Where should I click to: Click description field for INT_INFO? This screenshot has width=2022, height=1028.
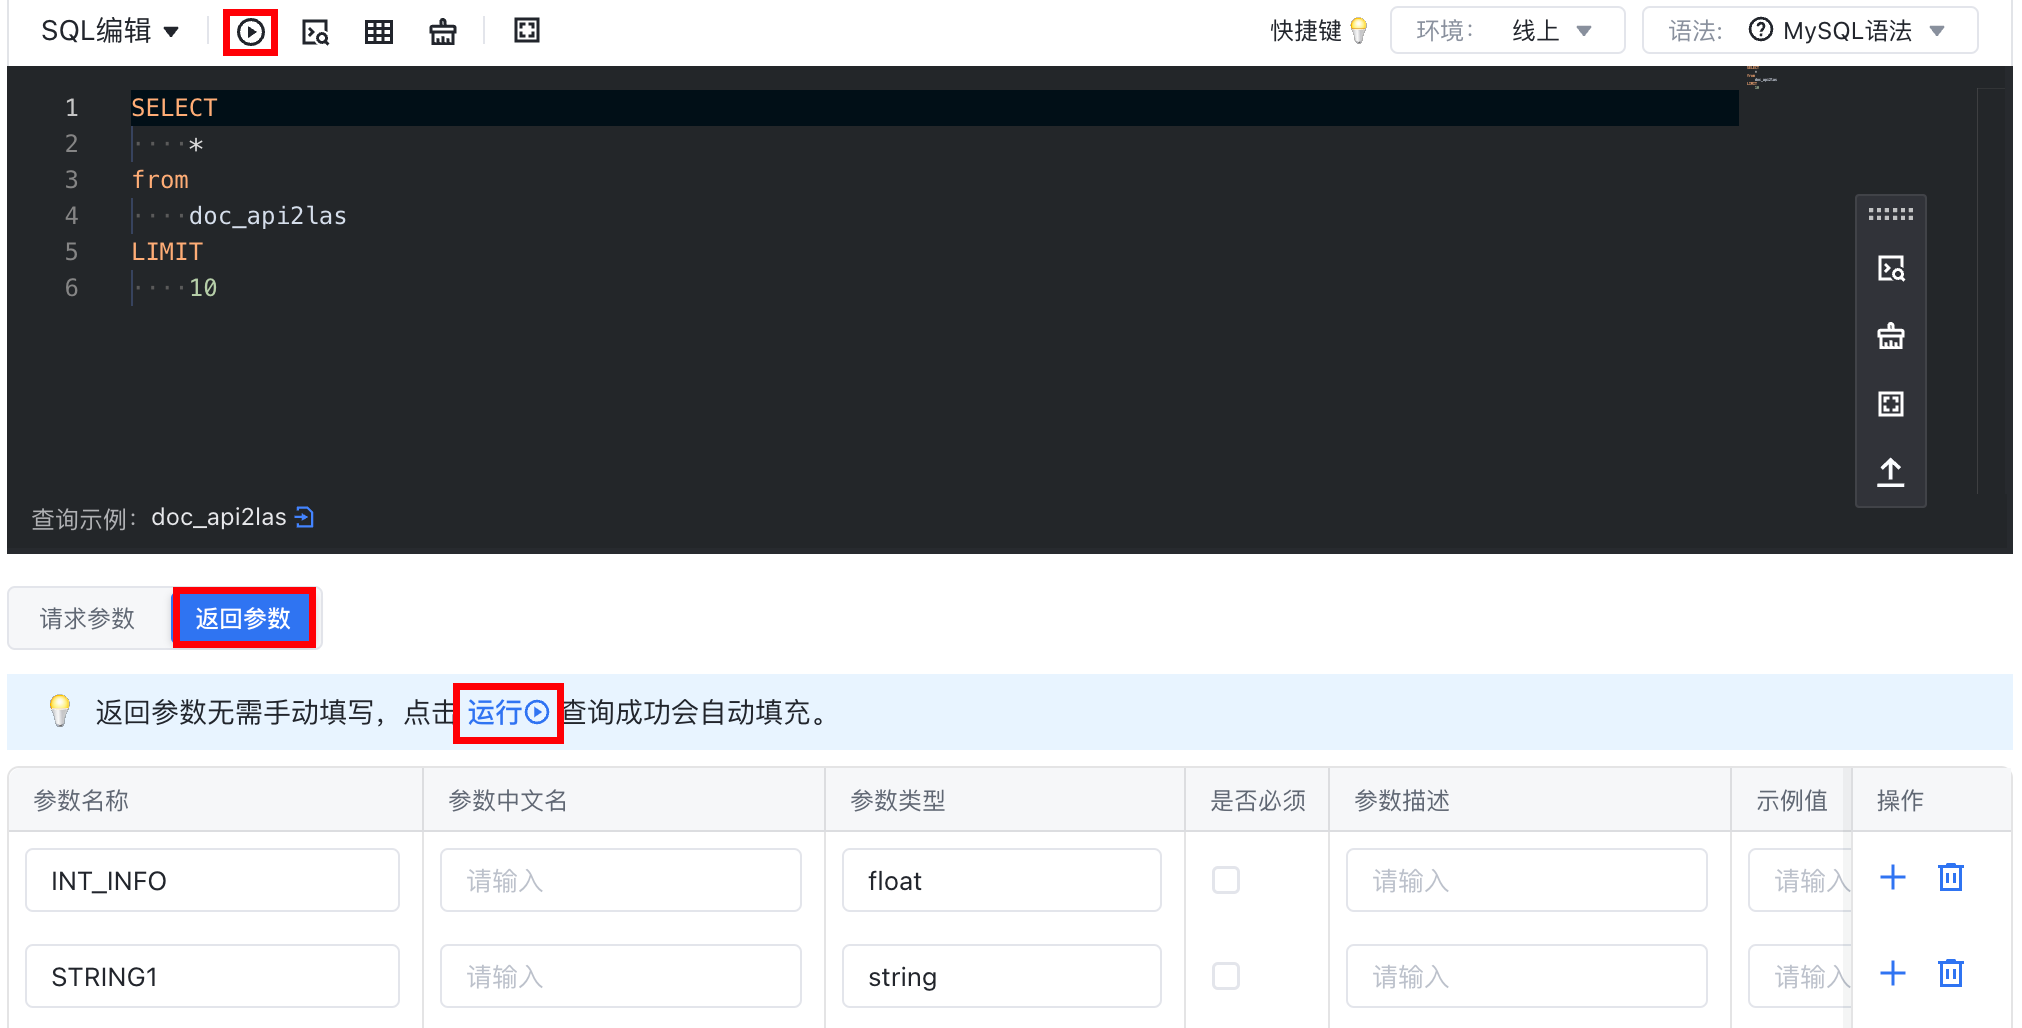pos(1526,880)
